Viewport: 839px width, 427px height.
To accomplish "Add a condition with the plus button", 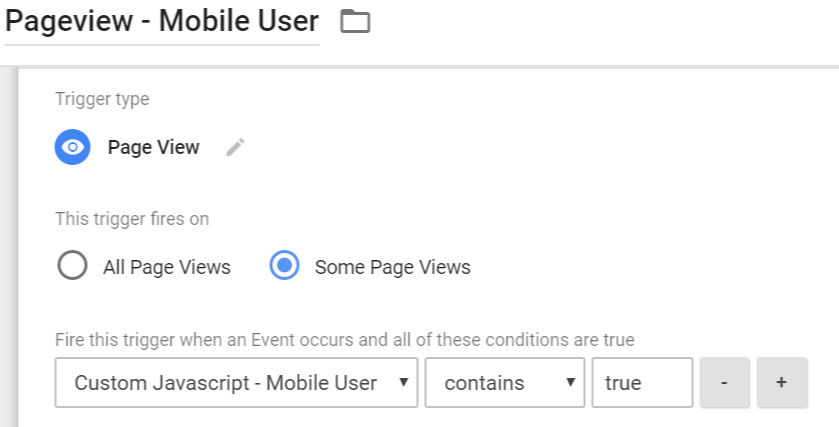I will click(781, 382).
